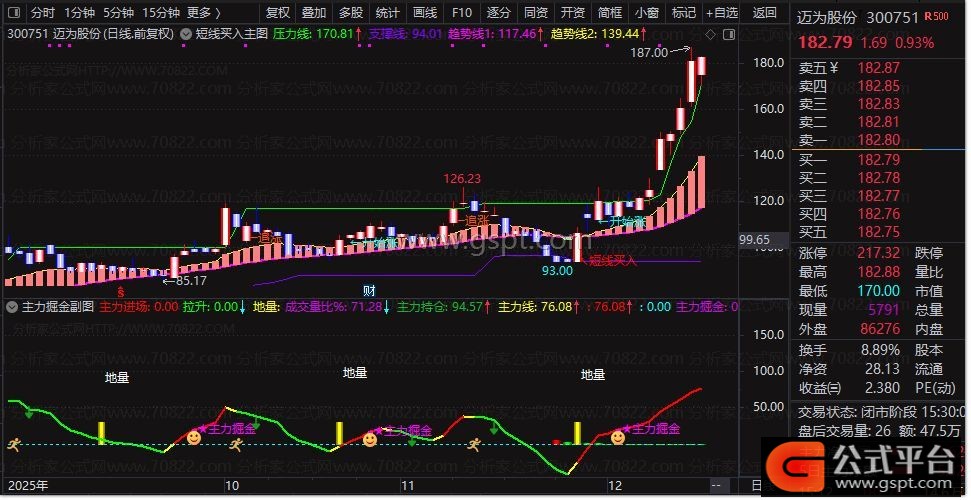Image resolution: width=971 pixels, height=500 pixels.
Task: Click the smiley face icon near October
Action: tap(194, 437)
